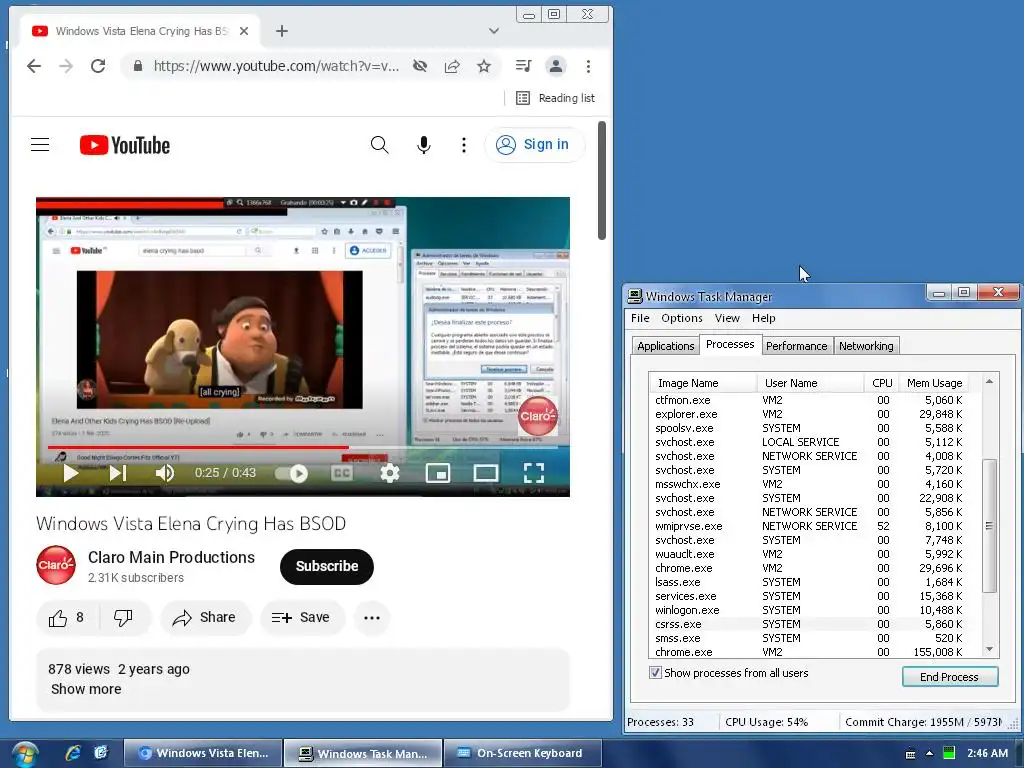Toggle theater mode
This screenshot has width=1024, height=768.
tap(486, 473)
